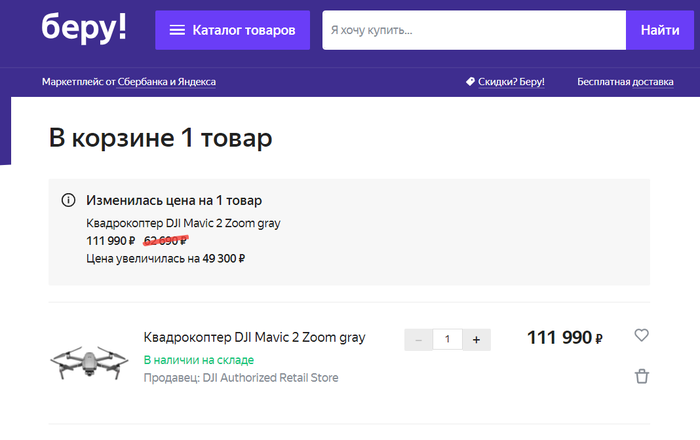Increase quantity with plus button
Viewport: 700px width, 440px height.
(x=476, y=339)
